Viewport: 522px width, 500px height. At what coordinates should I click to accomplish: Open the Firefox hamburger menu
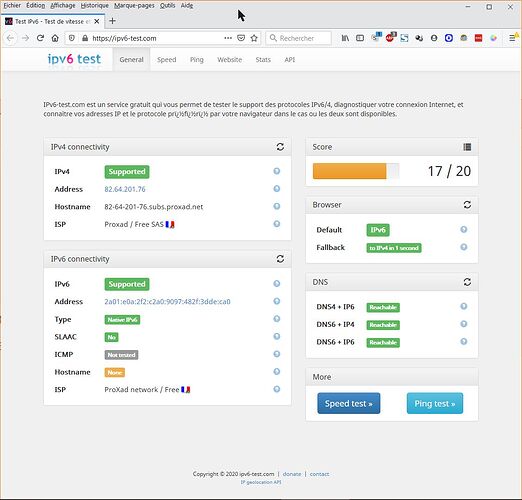coord(512,38)
